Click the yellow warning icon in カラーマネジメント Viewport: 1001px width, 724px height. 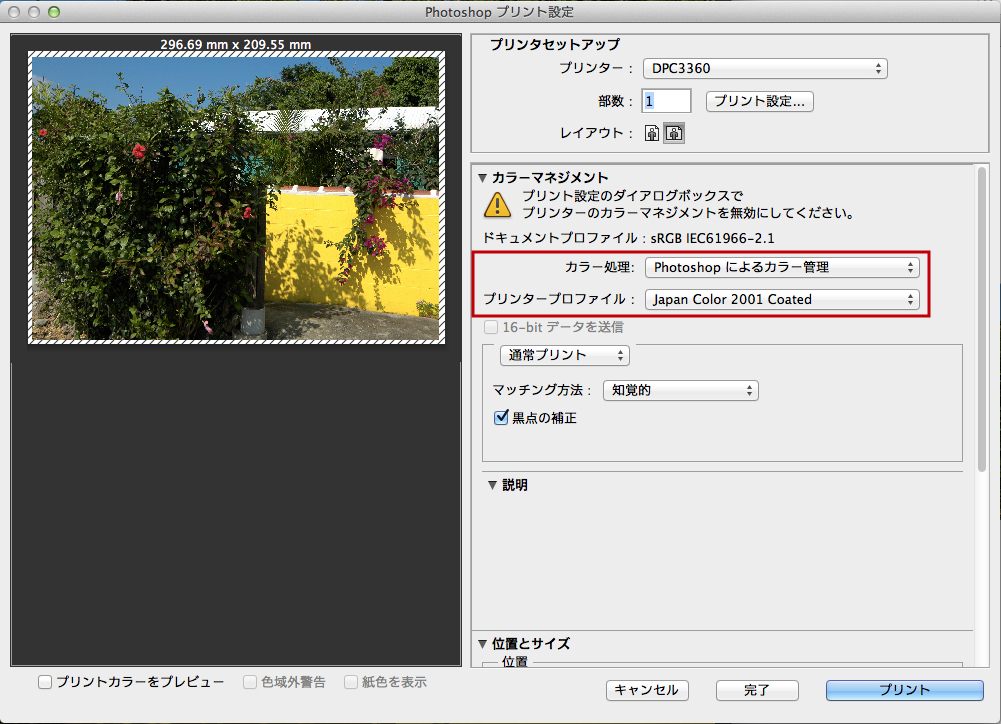496,205
